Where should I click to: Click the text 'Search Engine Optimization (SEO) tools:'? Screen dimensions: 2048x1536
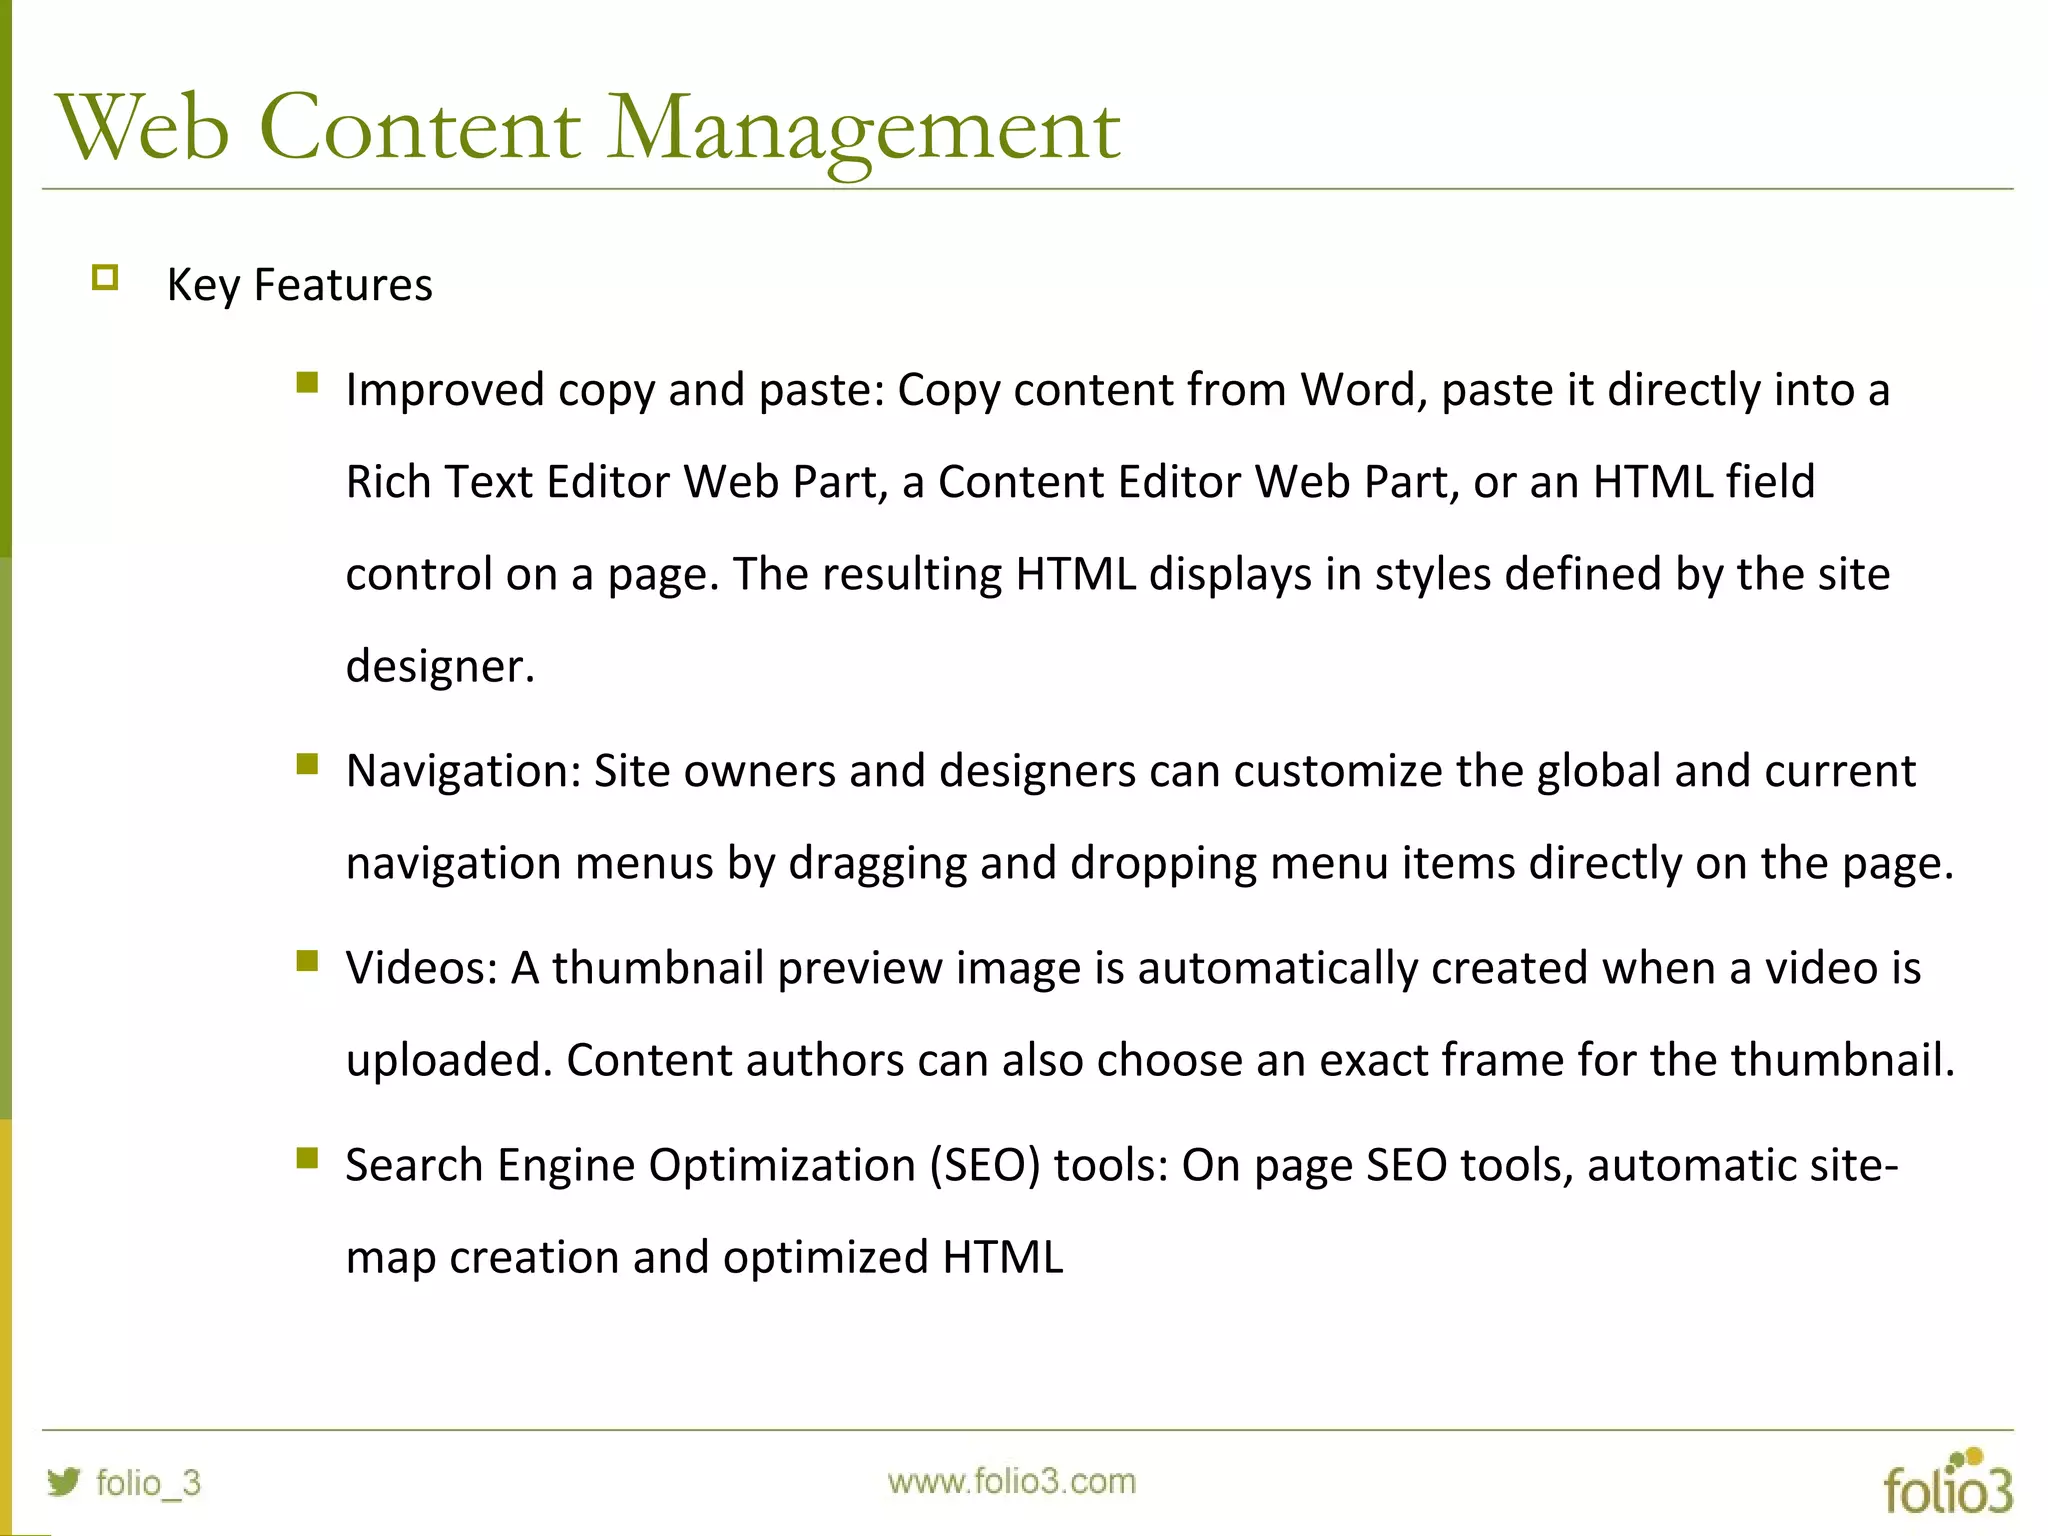click(757, 1165)
